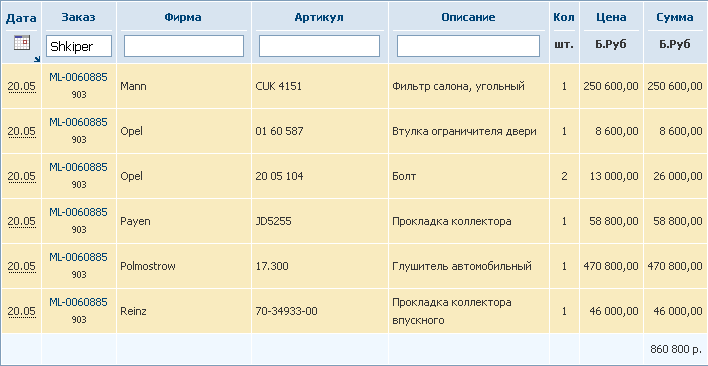Select article JD5255
Viewport: 708px width, 366px height.
point(273,221)
